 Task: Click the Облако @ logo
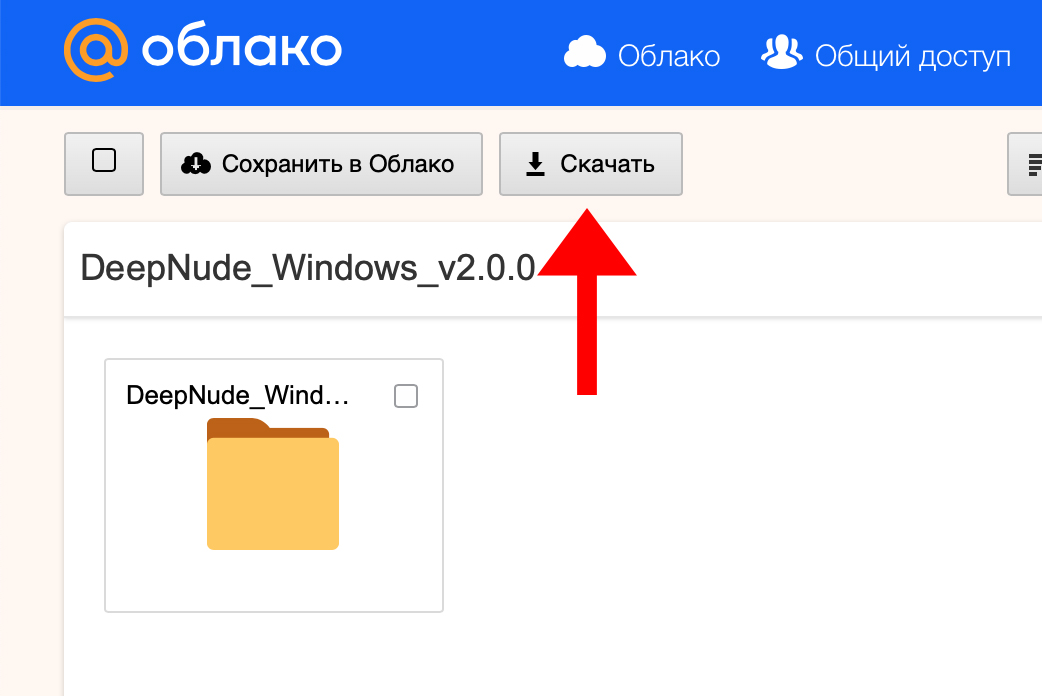pos(203,50)
